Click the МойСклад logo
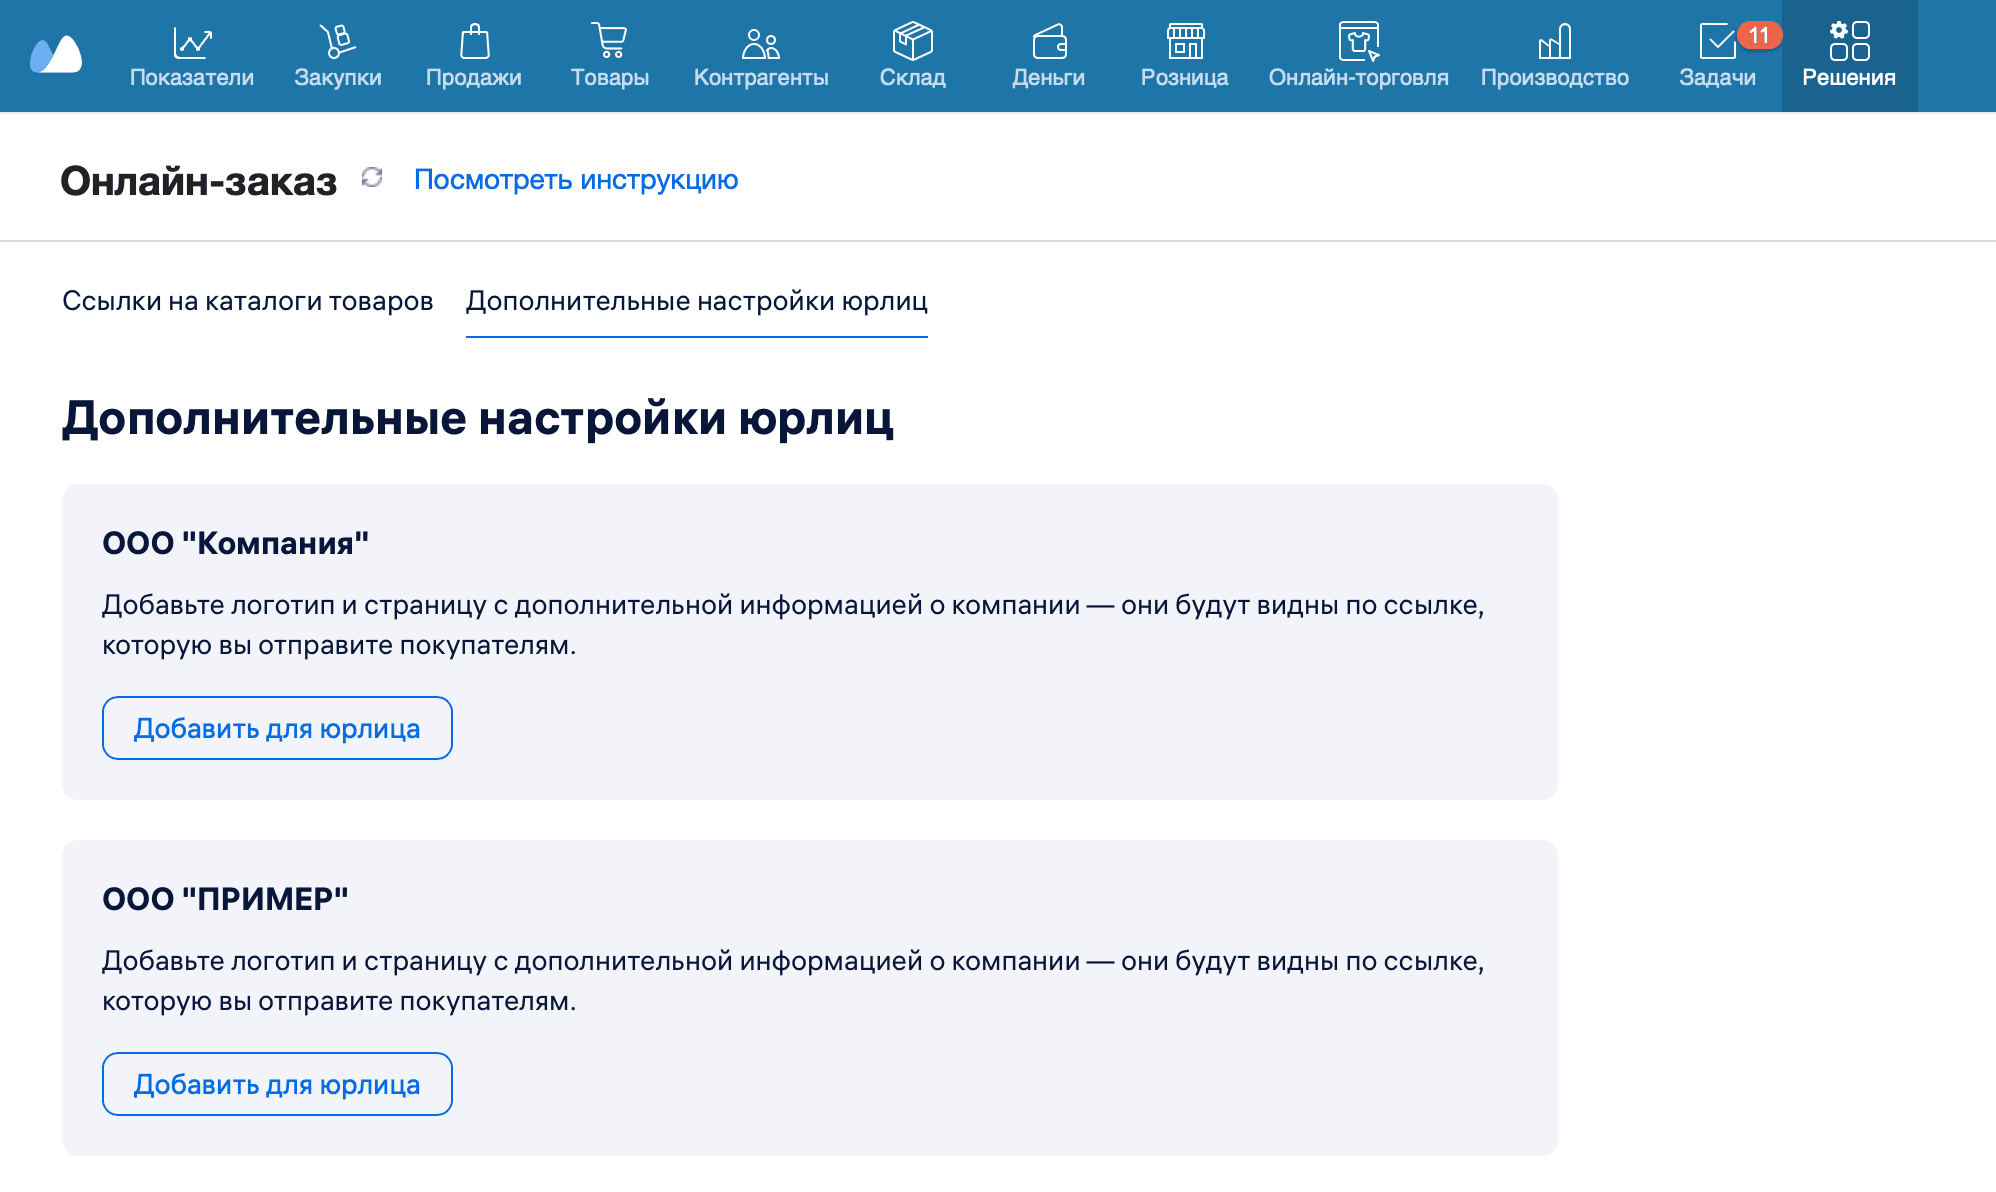The width and height of the screenshot is (1996, 1192). point(58,52)
